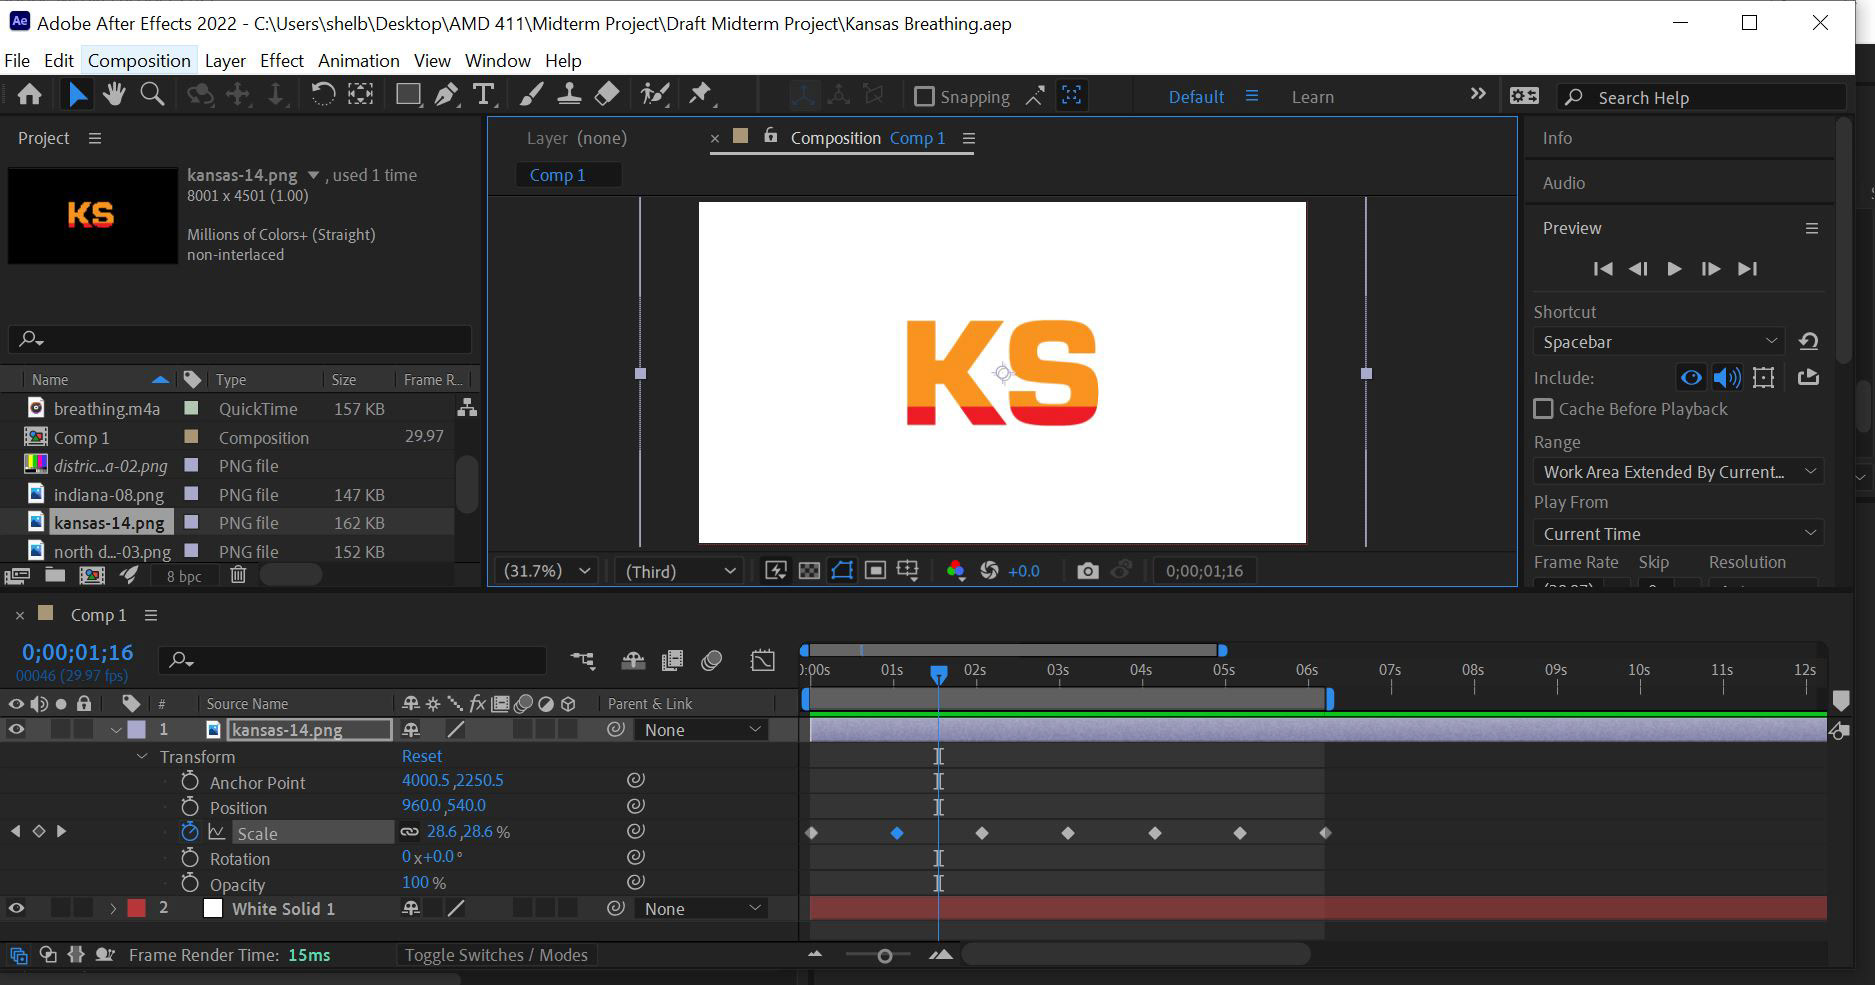
Task: Switch to the Layer (none) tab
Action: 577,138
